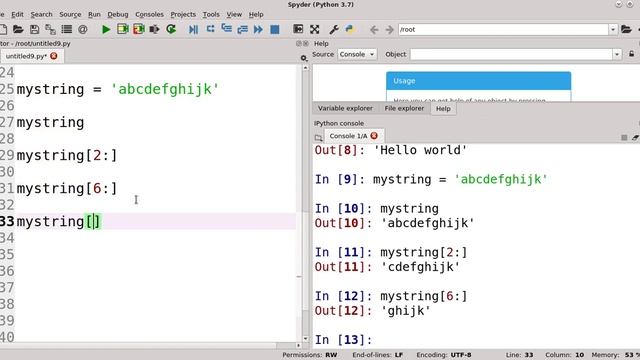Open the console tab browse button
Screen dimensions: 640x360
coord(318,137)
